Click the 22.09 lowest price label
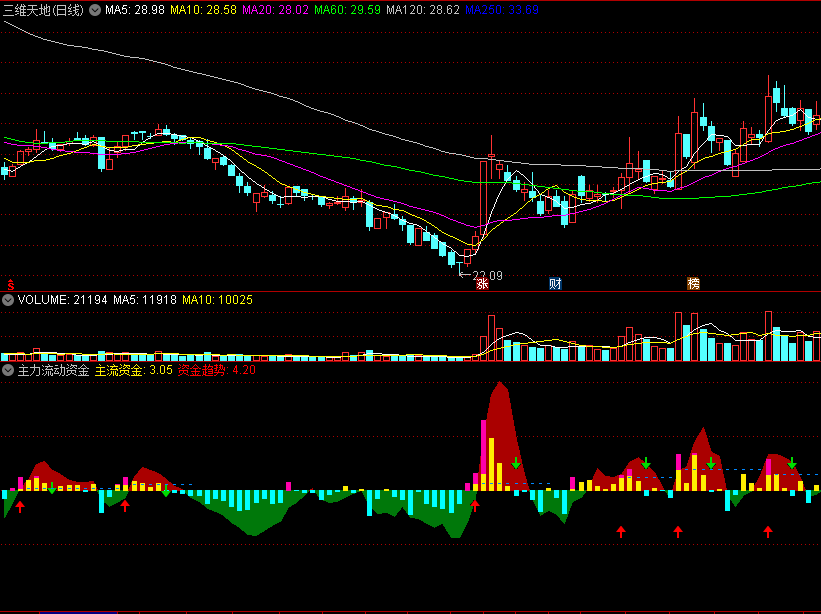The image size is (821, 614). coord(487,275)
